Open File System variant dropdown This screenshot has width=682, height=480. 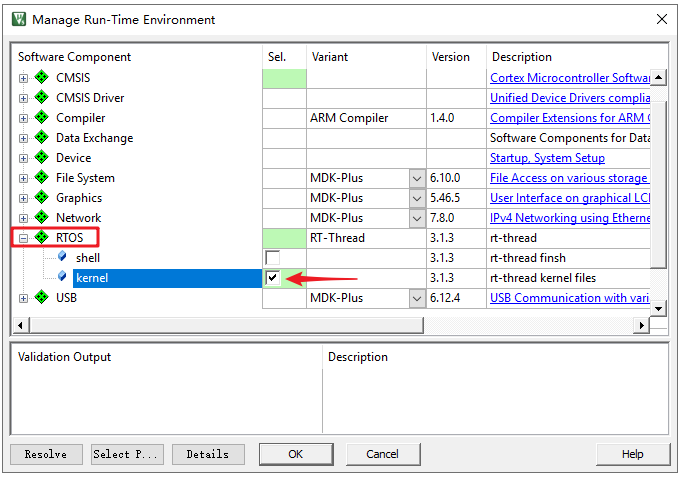pyautogui.click(x=417, y=178)
